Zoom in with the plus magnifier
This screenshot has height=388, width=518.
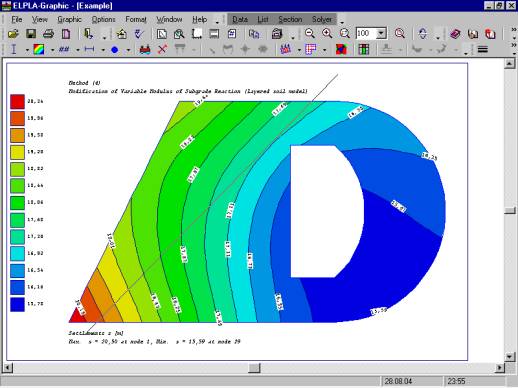pos(327,34)
